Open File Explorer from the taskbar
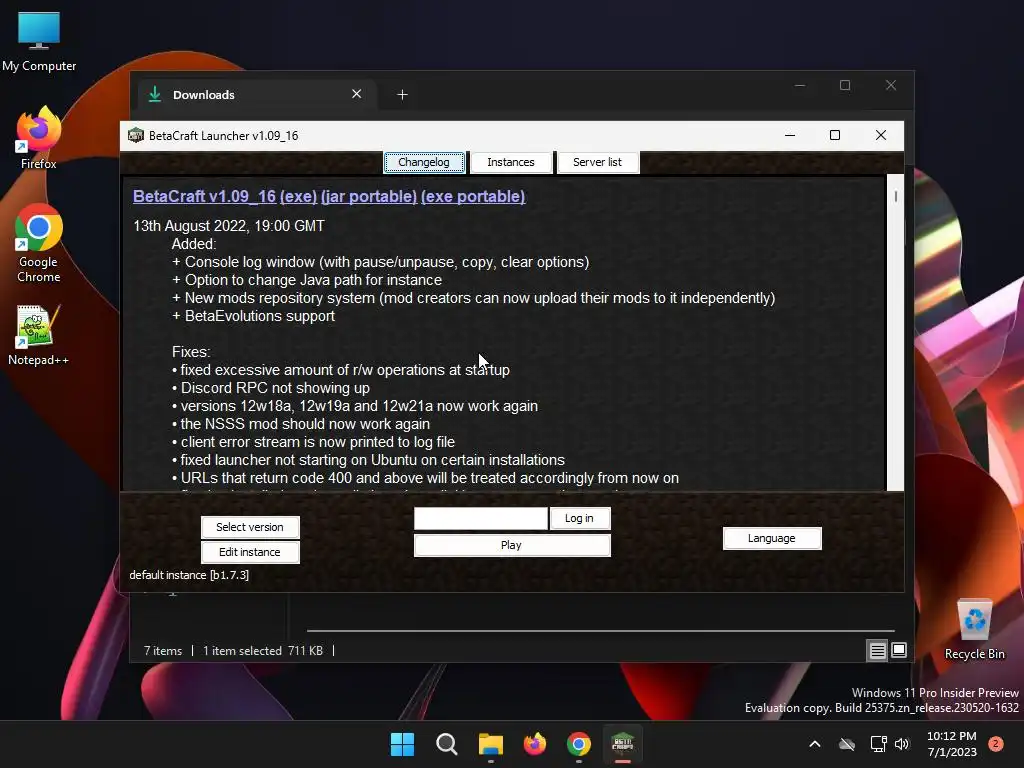 coord(490,744)
